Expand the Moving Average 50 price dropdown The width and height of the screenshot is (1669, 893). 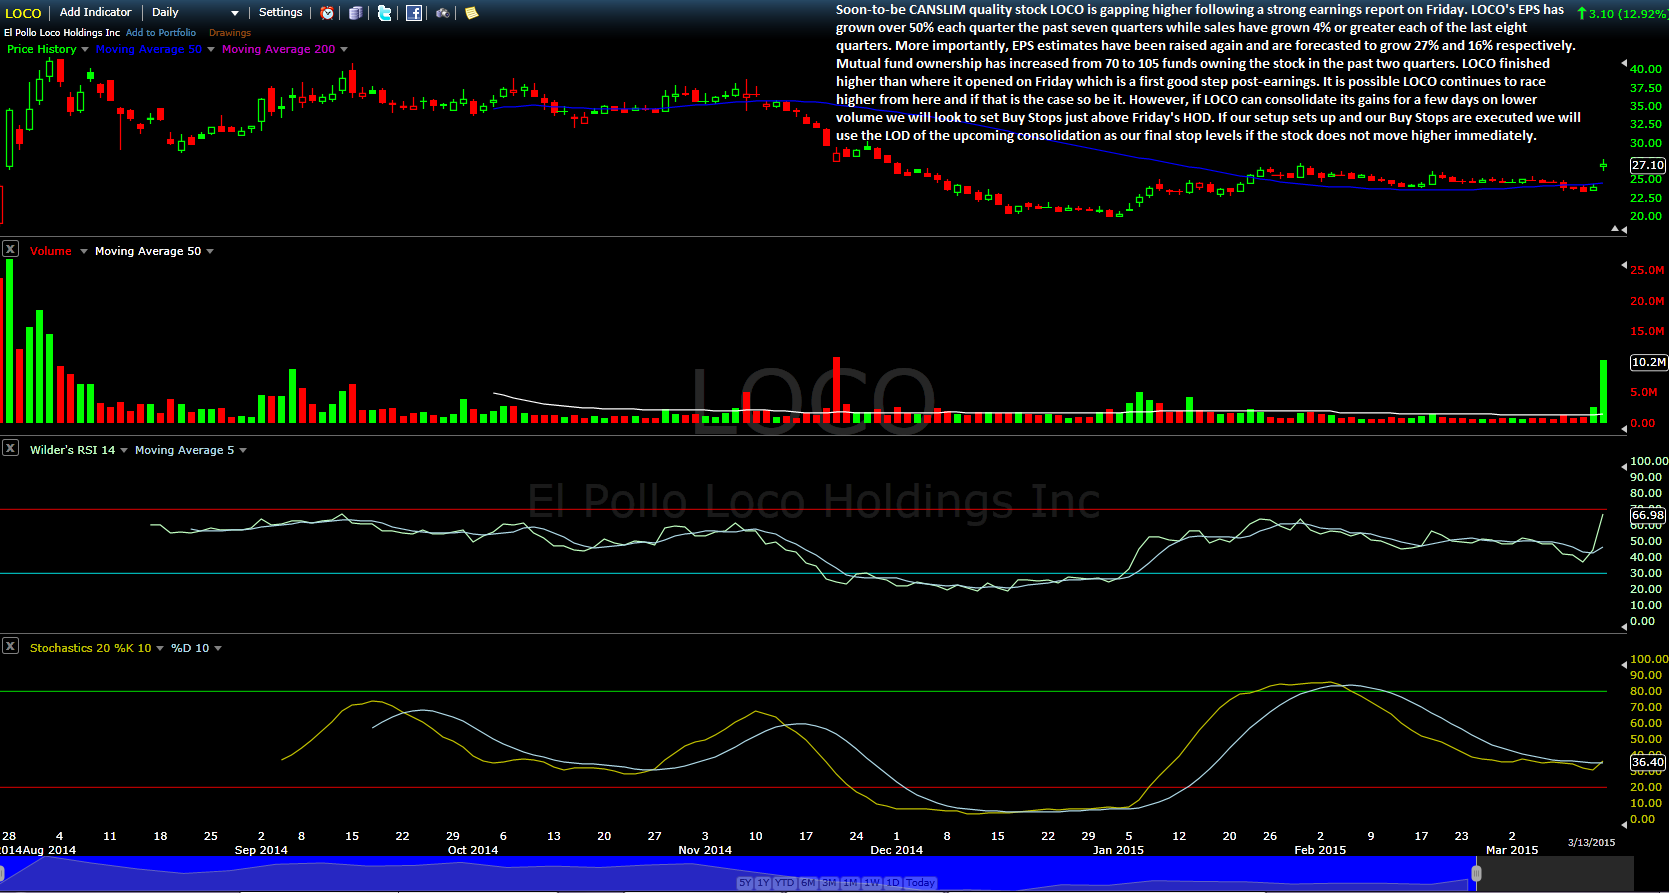click(x=211, y=49)
